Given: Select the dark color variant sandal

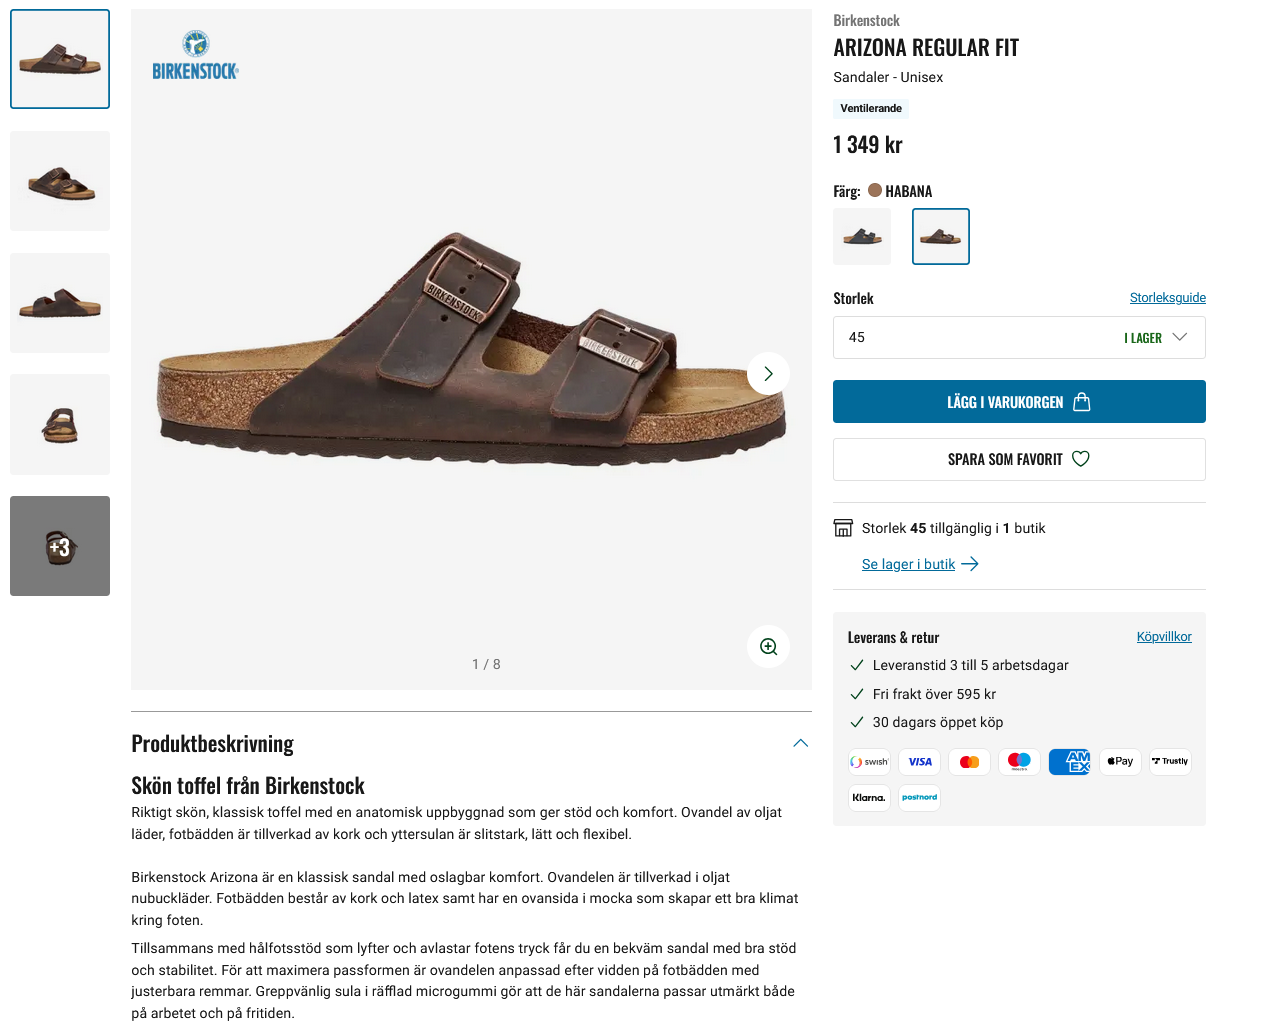Looking at the screenshot, I should point(862,237).
